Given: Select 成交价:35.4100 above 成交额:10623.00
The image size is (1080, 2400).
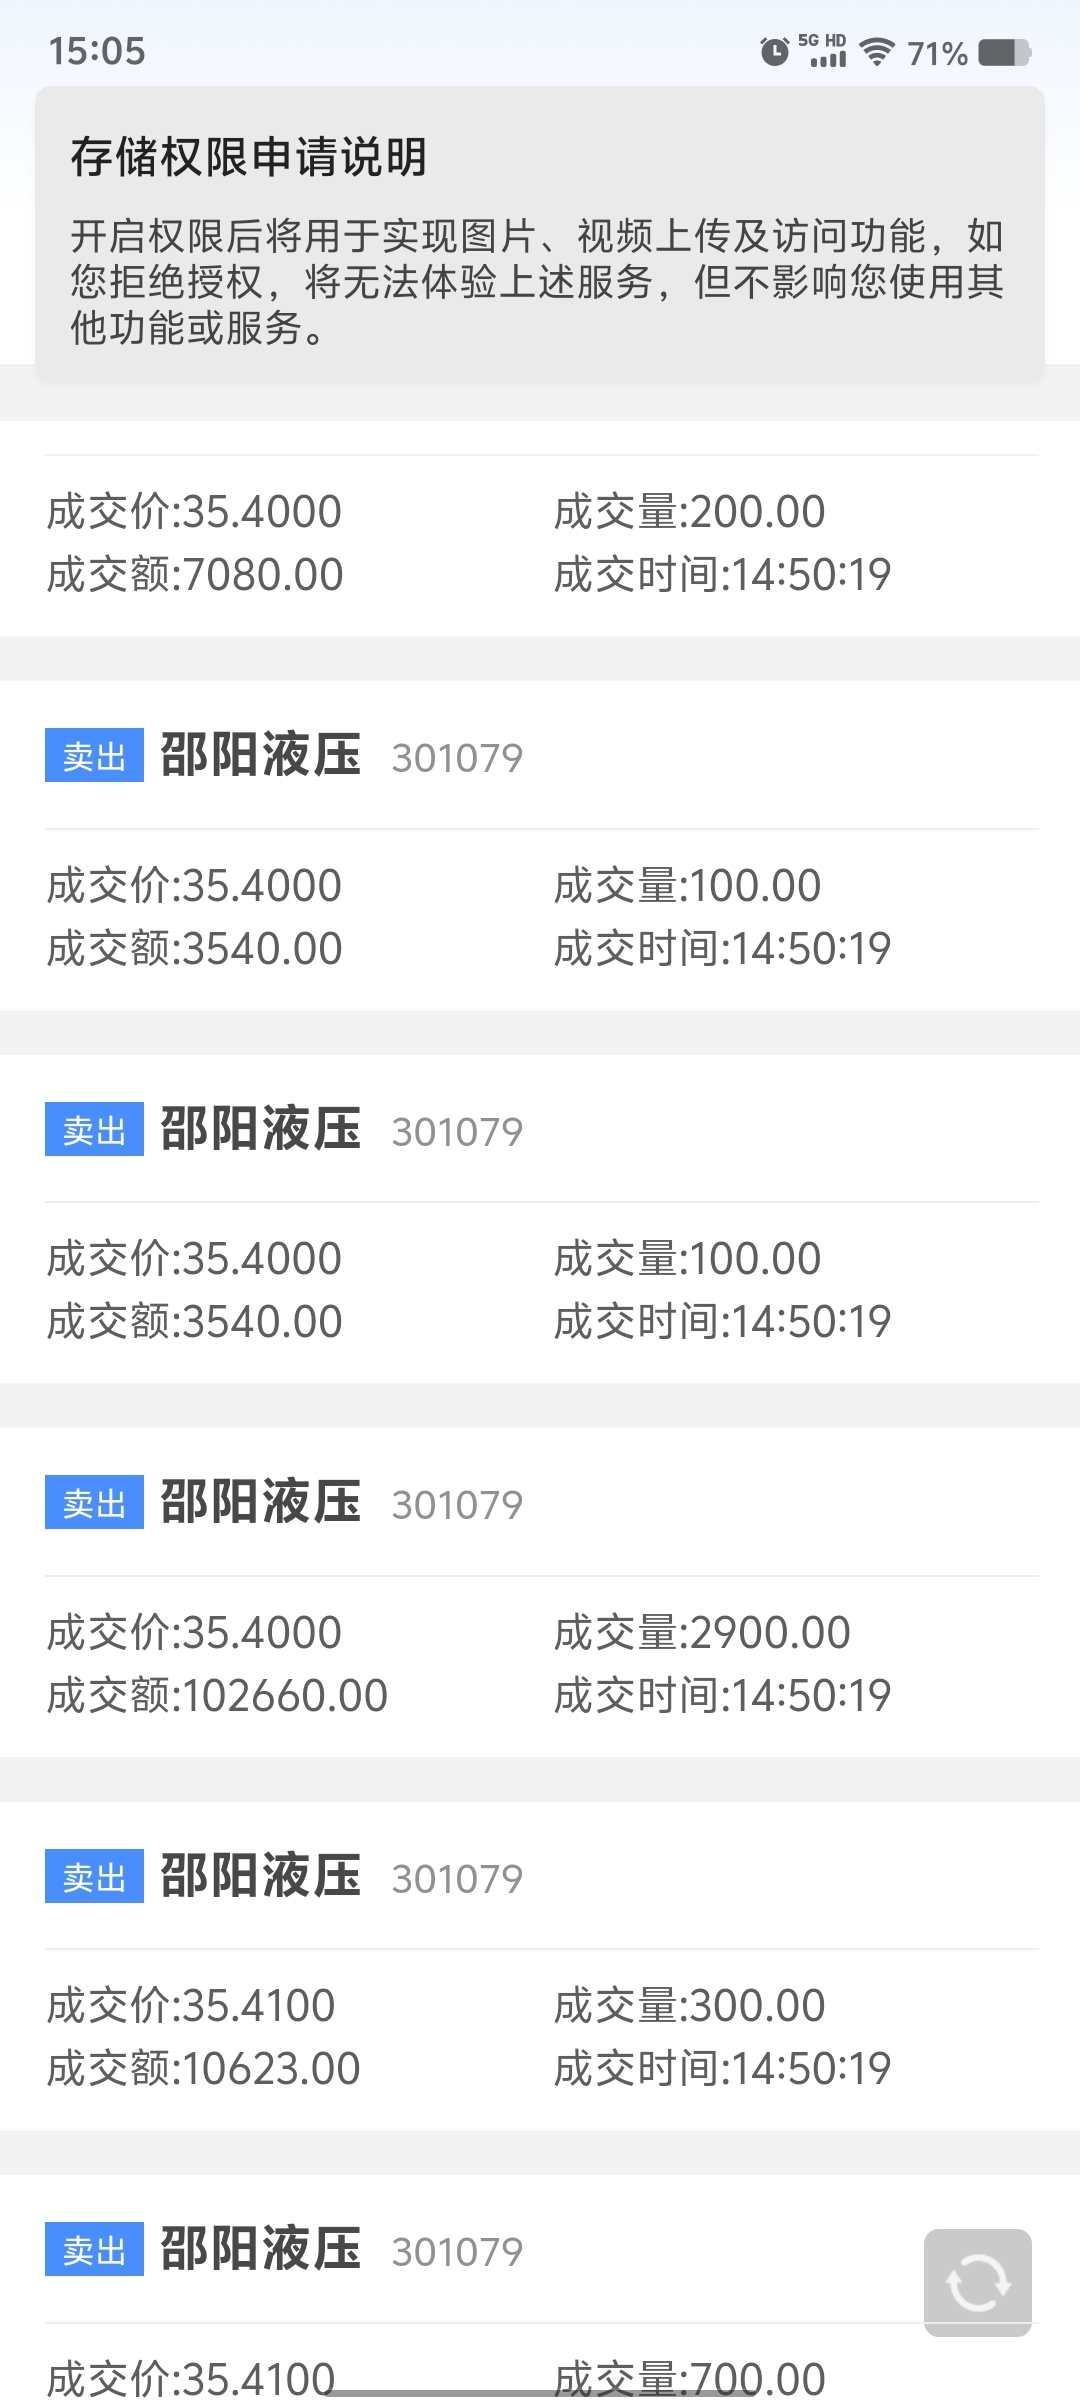Looking at the screenshot, I should pyautogui.click(x=191, y=2006).
